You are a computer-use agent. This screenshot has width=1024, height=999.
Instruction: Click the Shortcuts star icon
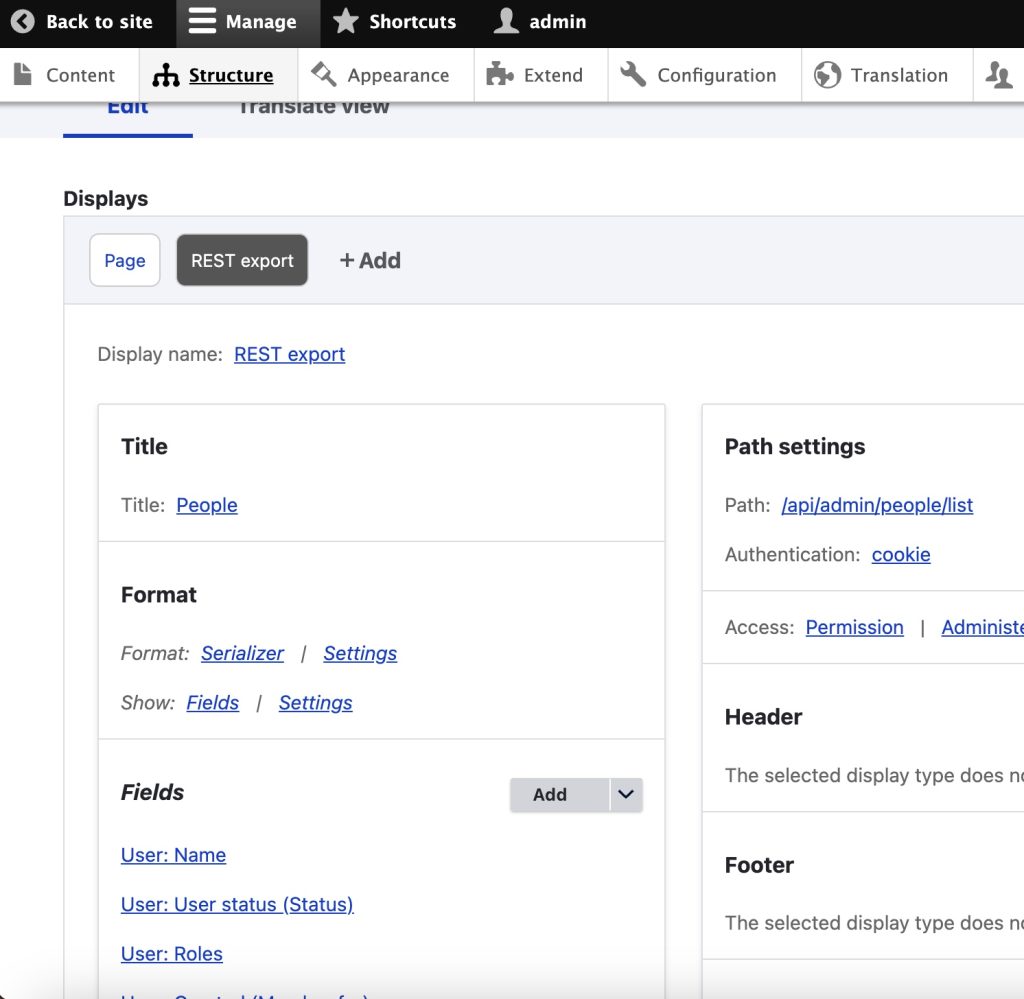coord(345,21)
